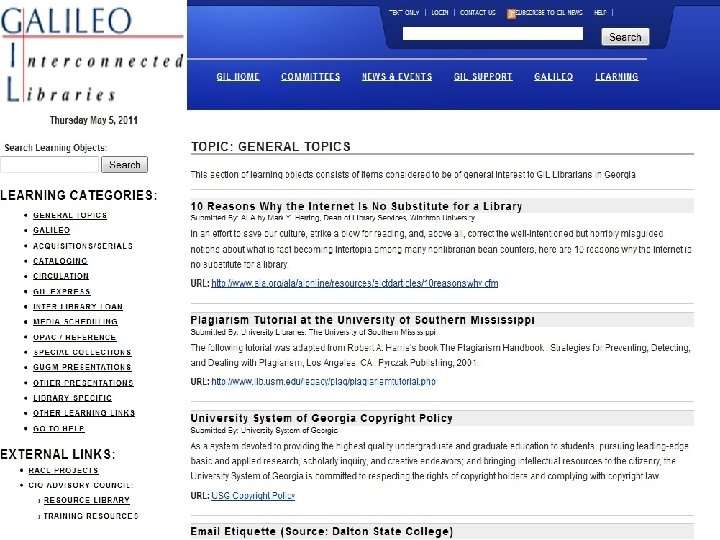
Task: Focus the Search Learning Objects field
Action: pos(50,164)
